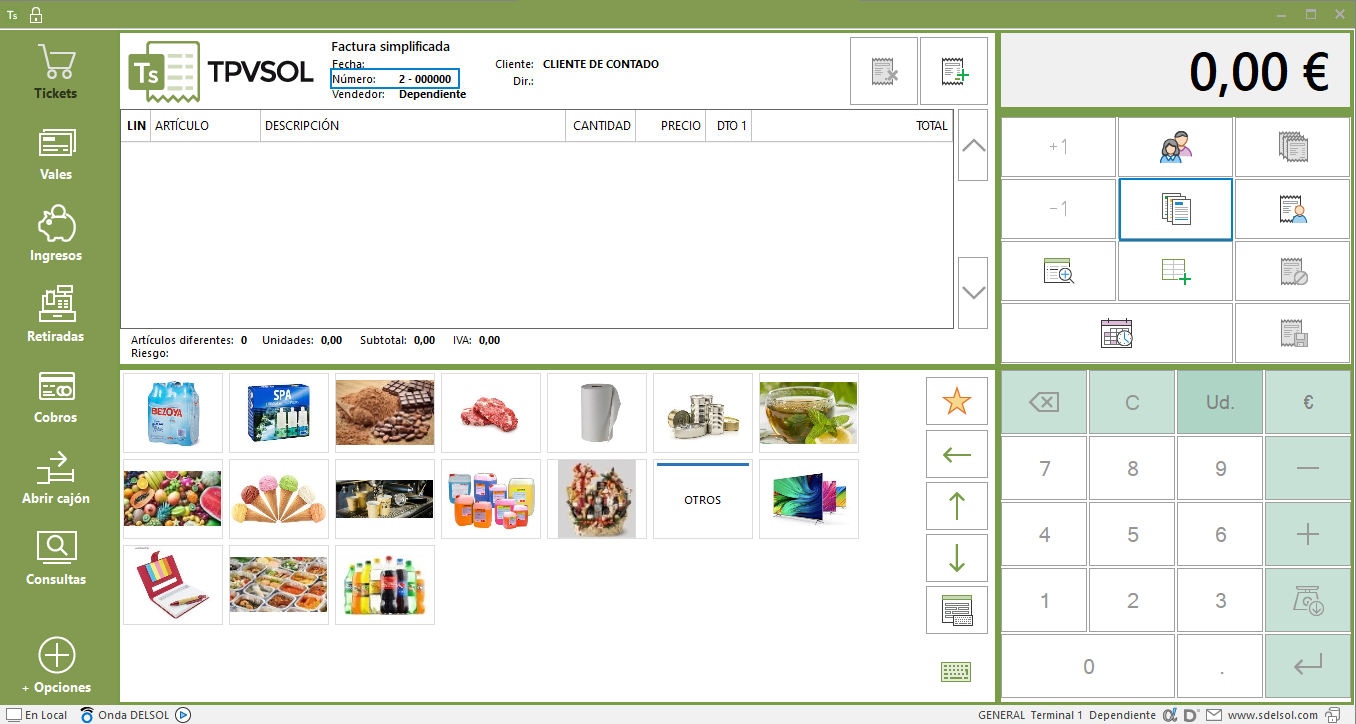
Task: Click the enter arrow key on keypad
Action: point(1308,666)
